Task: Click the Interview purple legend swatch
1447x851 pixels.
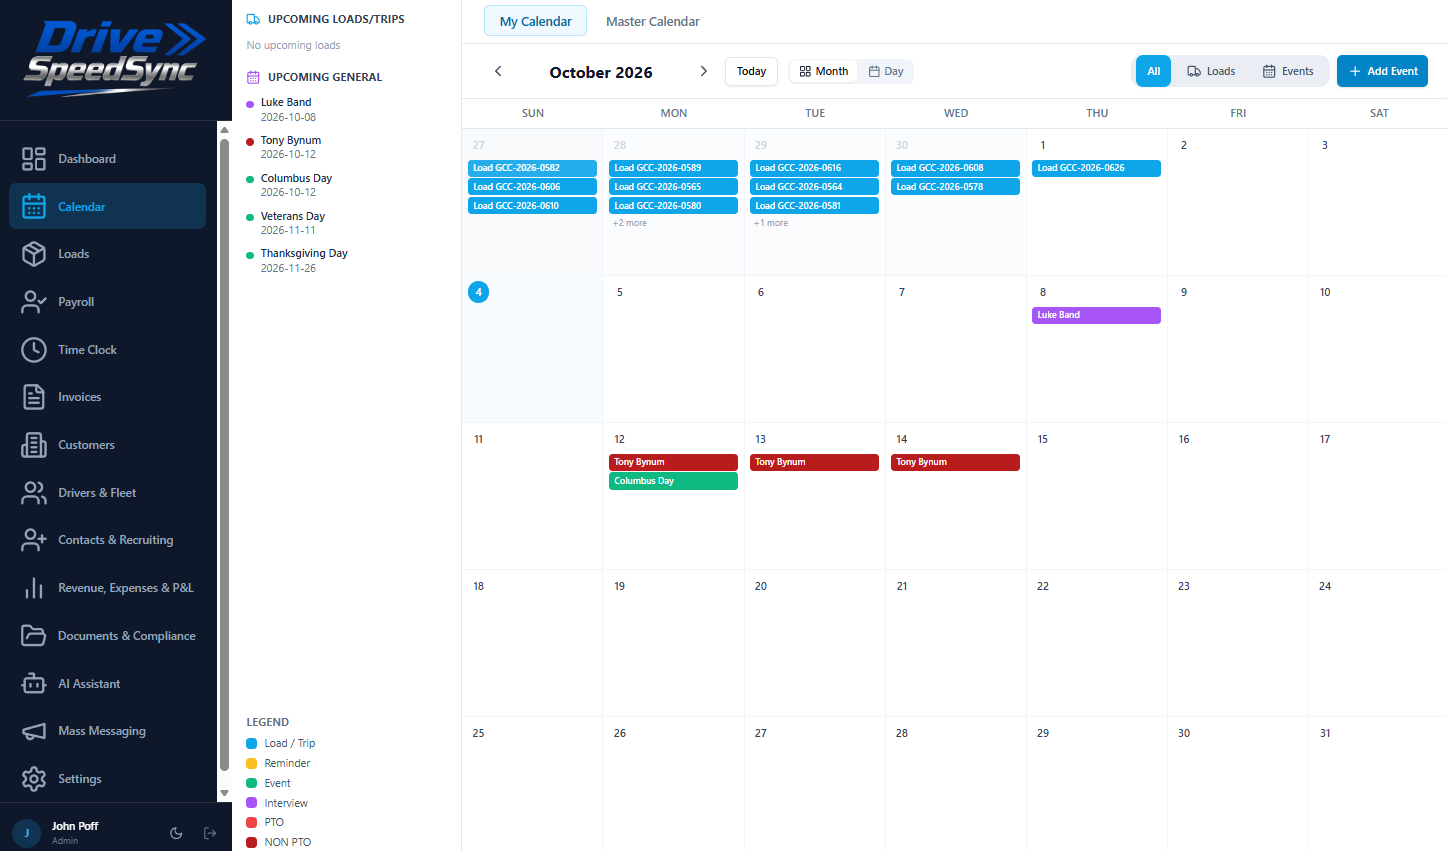Action: (252, 803)
